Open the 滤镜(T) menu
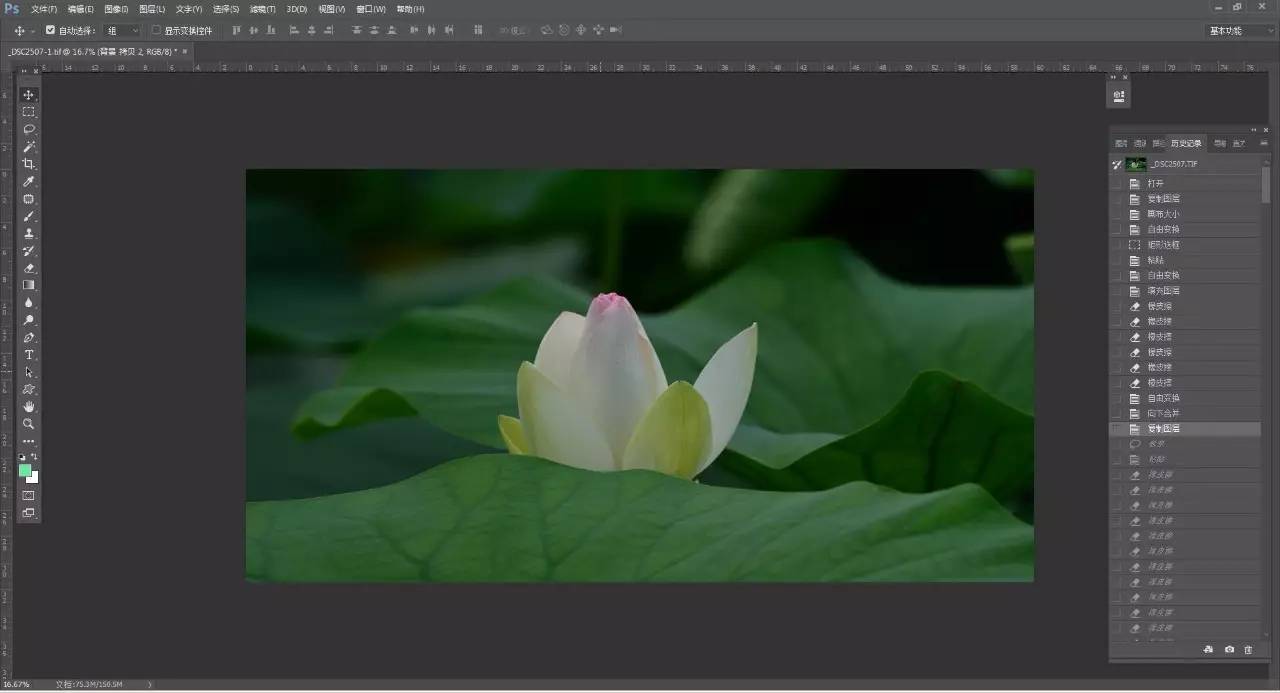Viewport: 1280px width, 693px height. [x=262, y=9]
